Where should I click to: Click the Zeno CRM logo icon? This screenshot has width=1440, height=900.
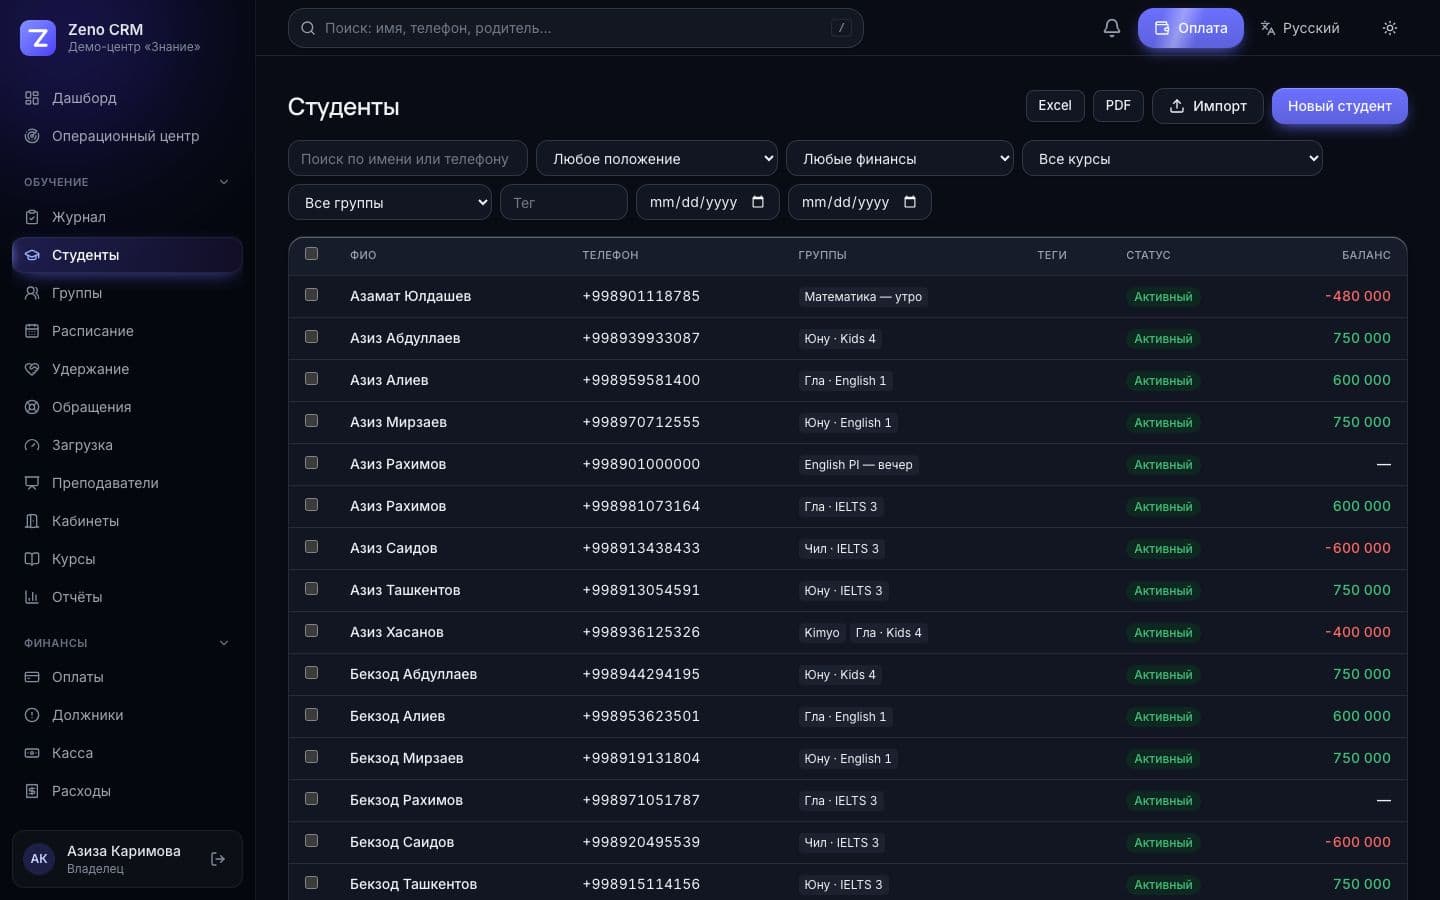(x=38, y=38)
